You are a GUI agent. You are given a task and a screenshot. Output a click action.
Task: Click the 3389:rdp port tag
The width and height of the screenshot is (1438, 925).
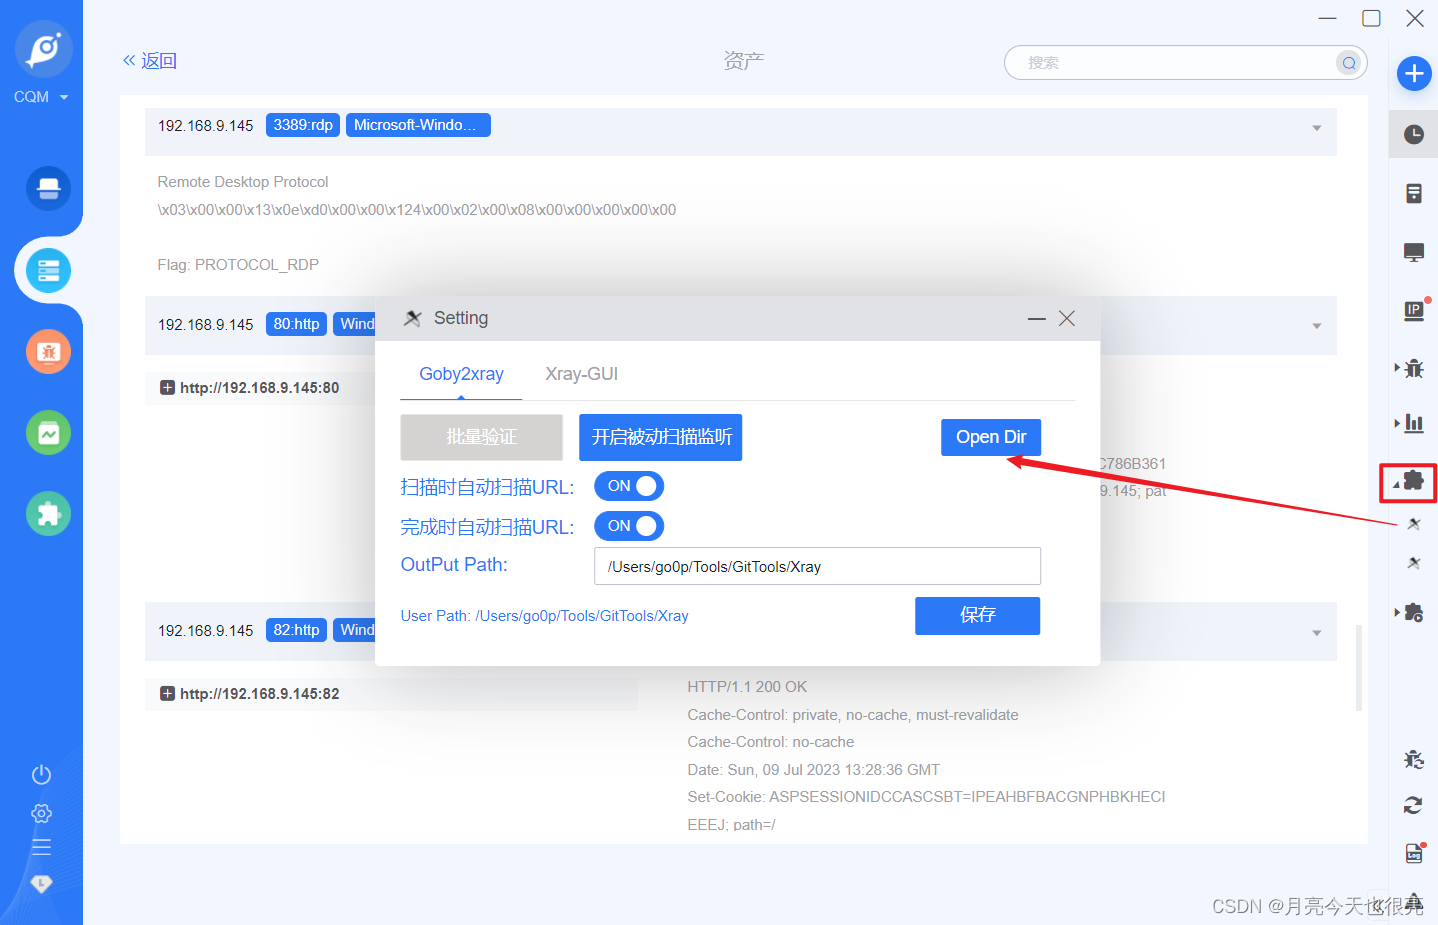[x=303, y=125]
